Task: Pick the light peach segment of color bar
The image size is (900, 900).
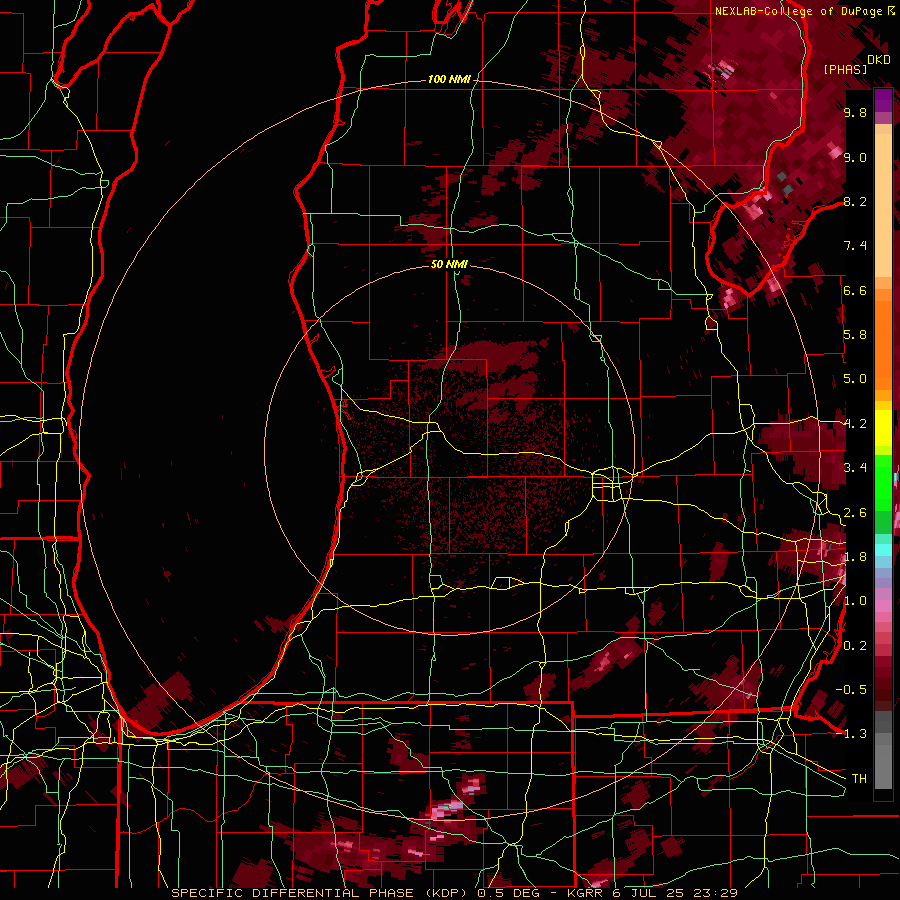Action: tap(883, 207)
